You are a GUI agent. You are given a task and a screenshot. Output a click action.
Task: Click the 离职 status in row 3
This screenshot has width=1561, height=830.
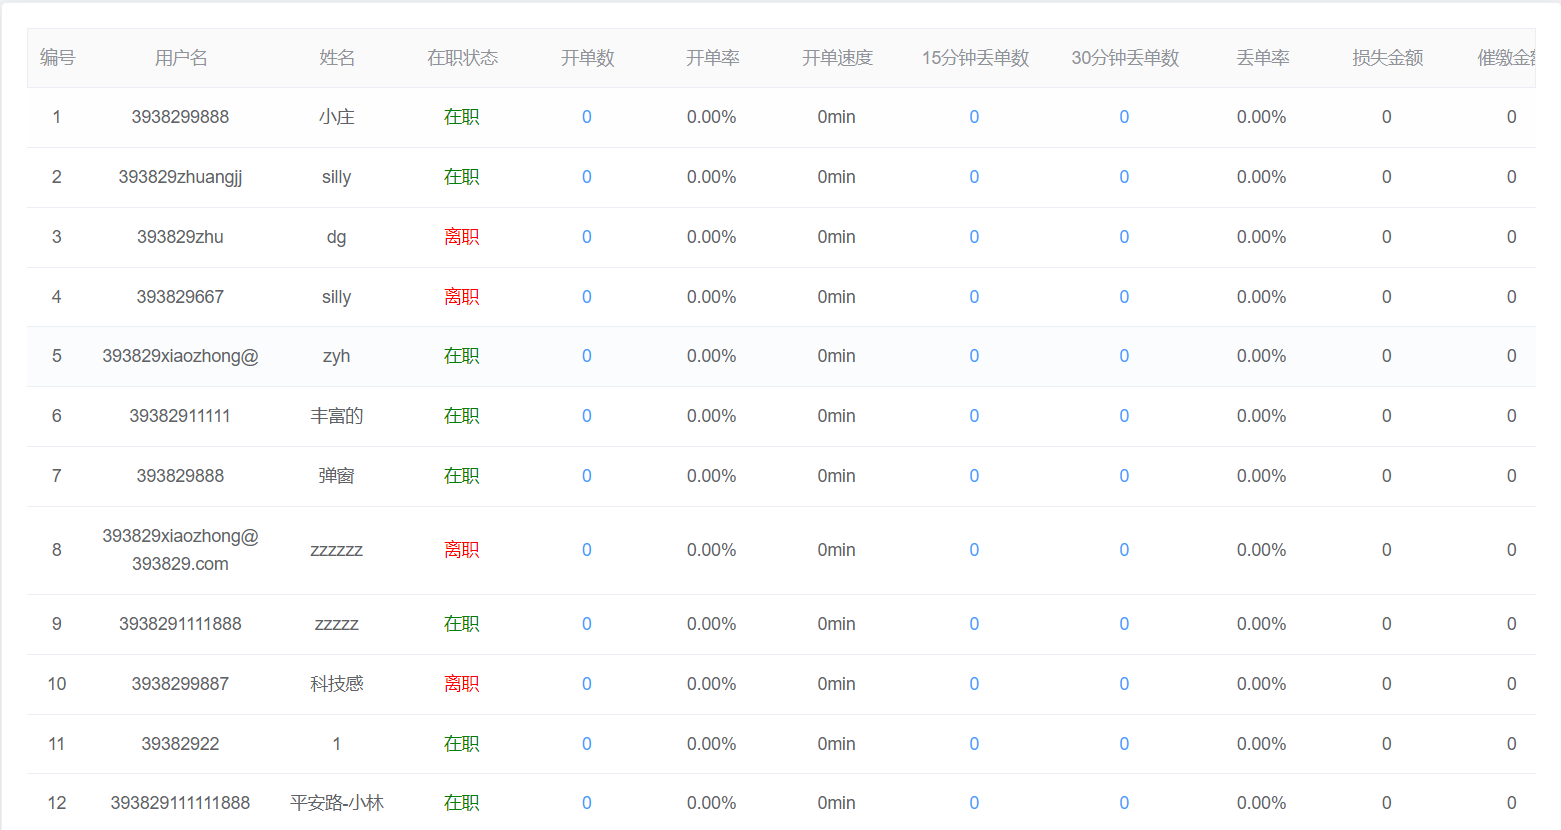(462, 237)
